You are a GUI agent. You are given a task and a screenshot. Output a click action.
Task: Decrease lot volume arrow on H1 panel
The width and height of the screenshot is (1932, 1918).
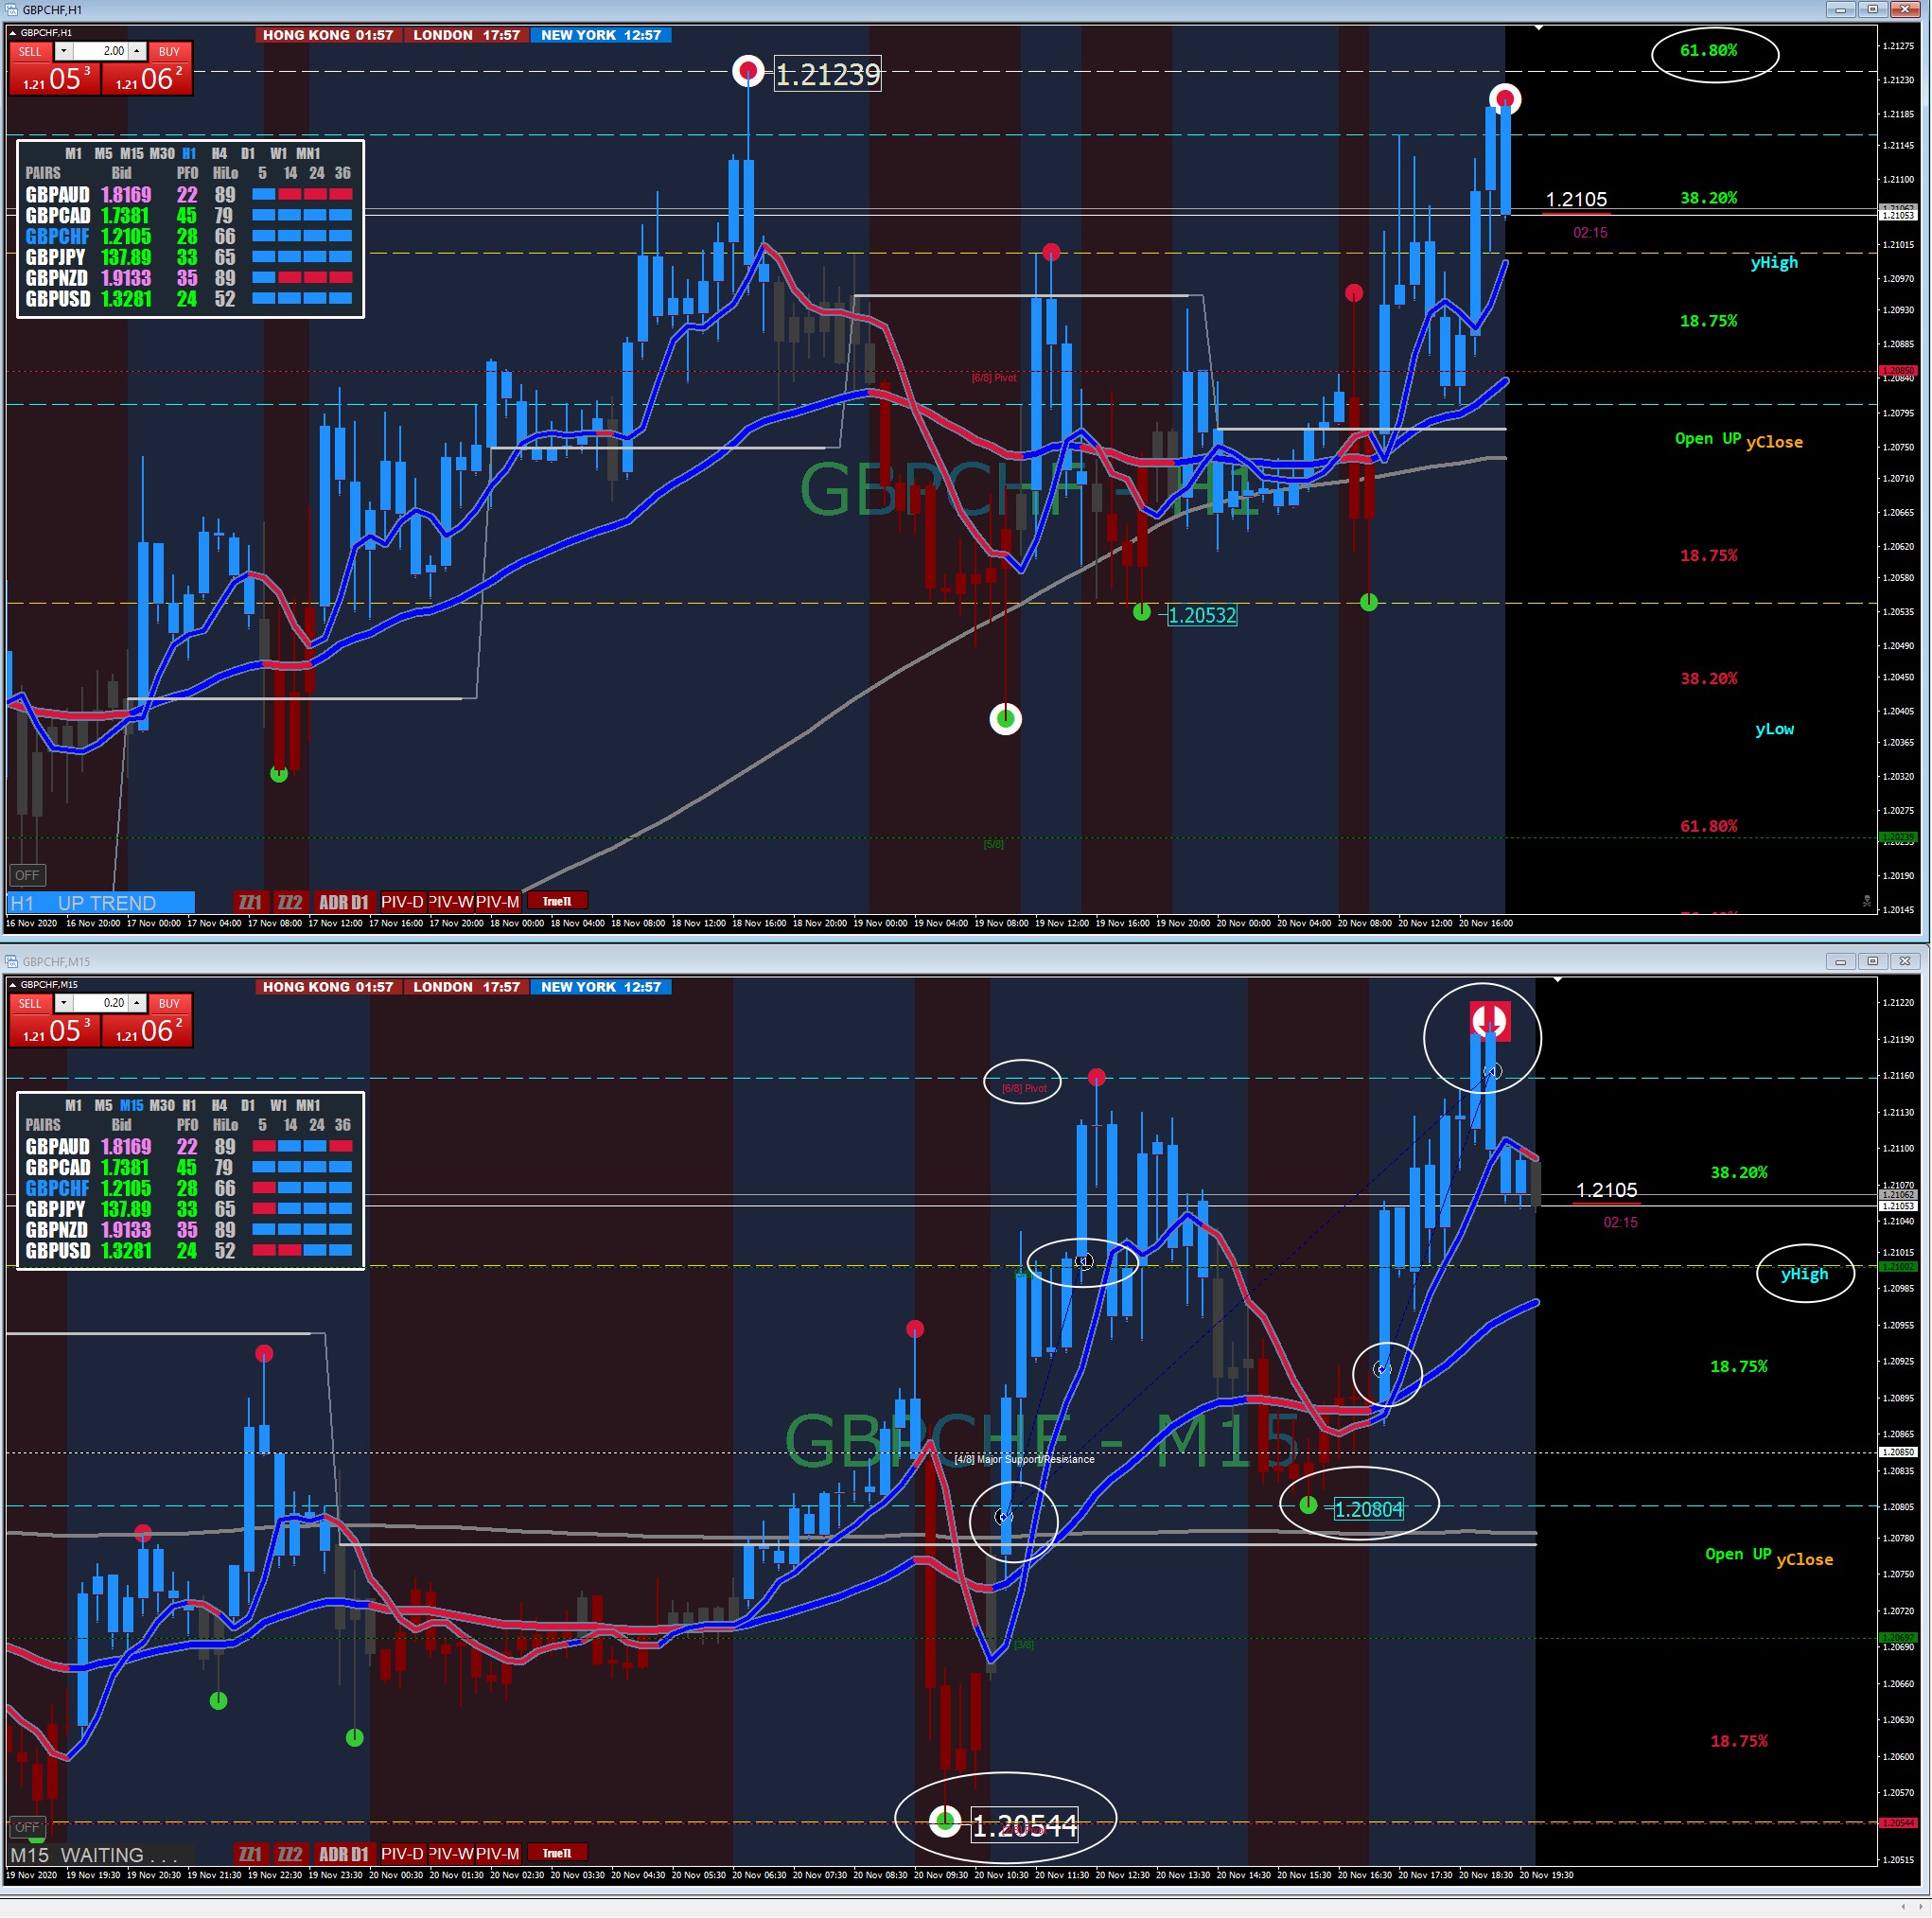coord(64,51)
